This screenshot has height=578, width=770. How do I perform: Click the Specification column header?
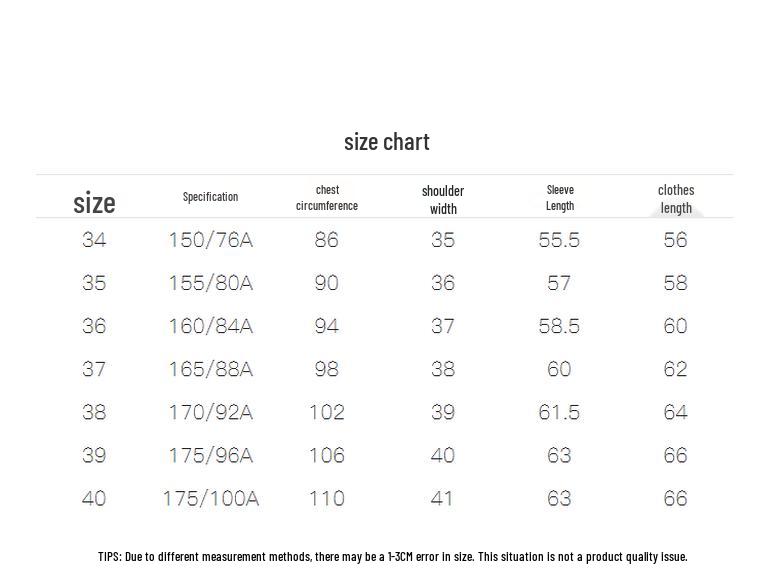click(x=210, y=197)
